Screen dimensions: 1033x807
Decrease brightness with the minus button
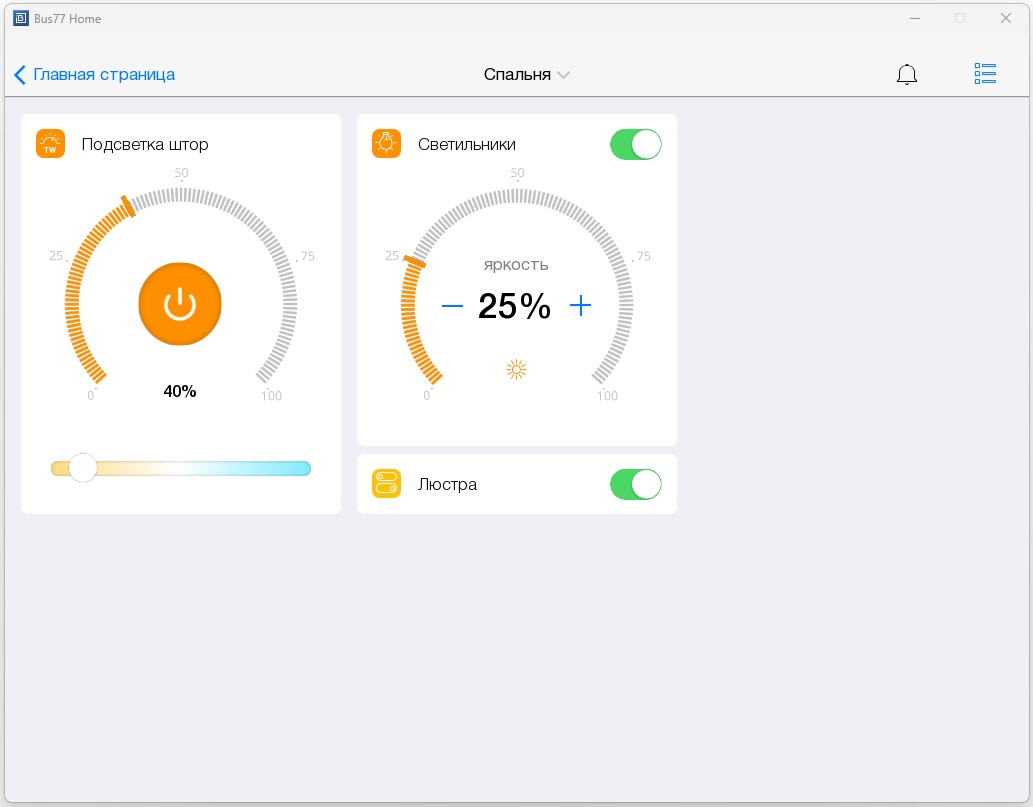click(x=452, y=306)
